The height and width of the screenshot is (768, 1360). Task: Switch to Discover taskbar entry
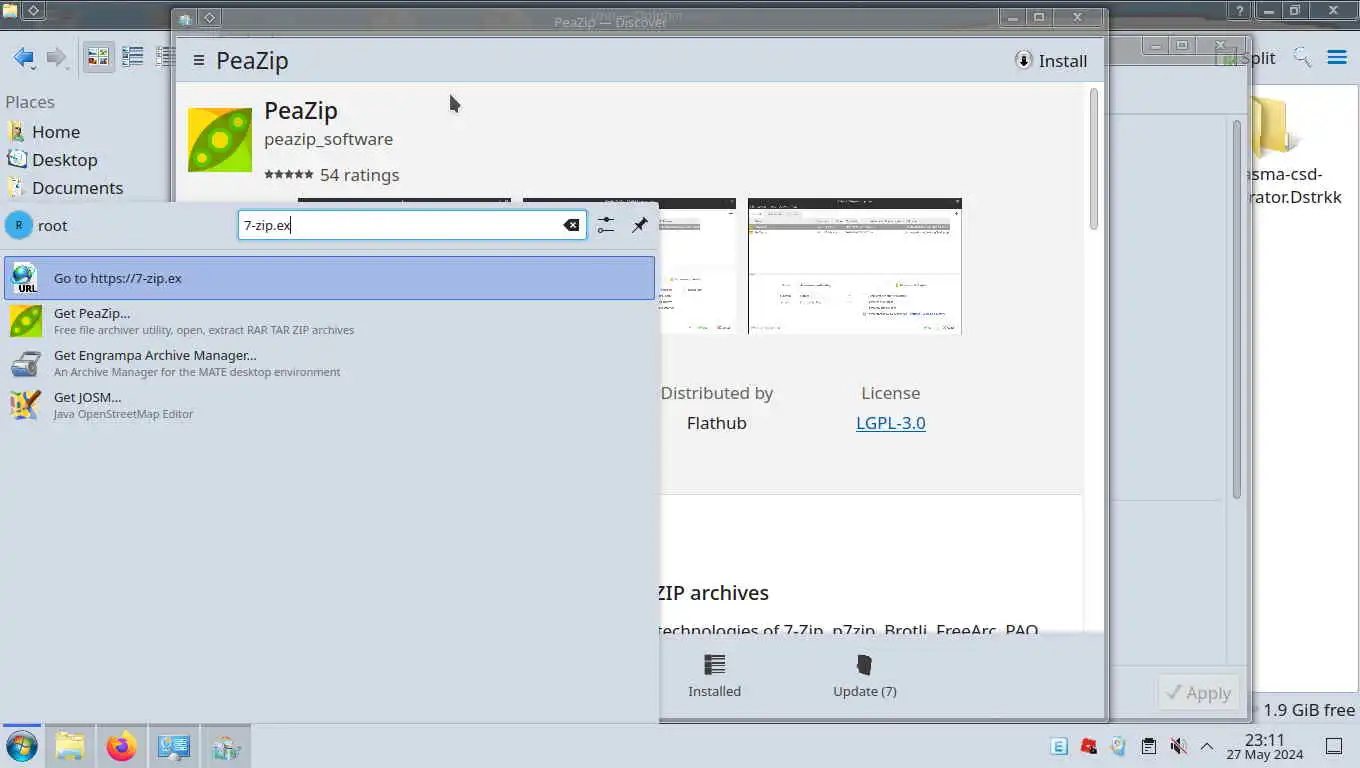[225, 746]
